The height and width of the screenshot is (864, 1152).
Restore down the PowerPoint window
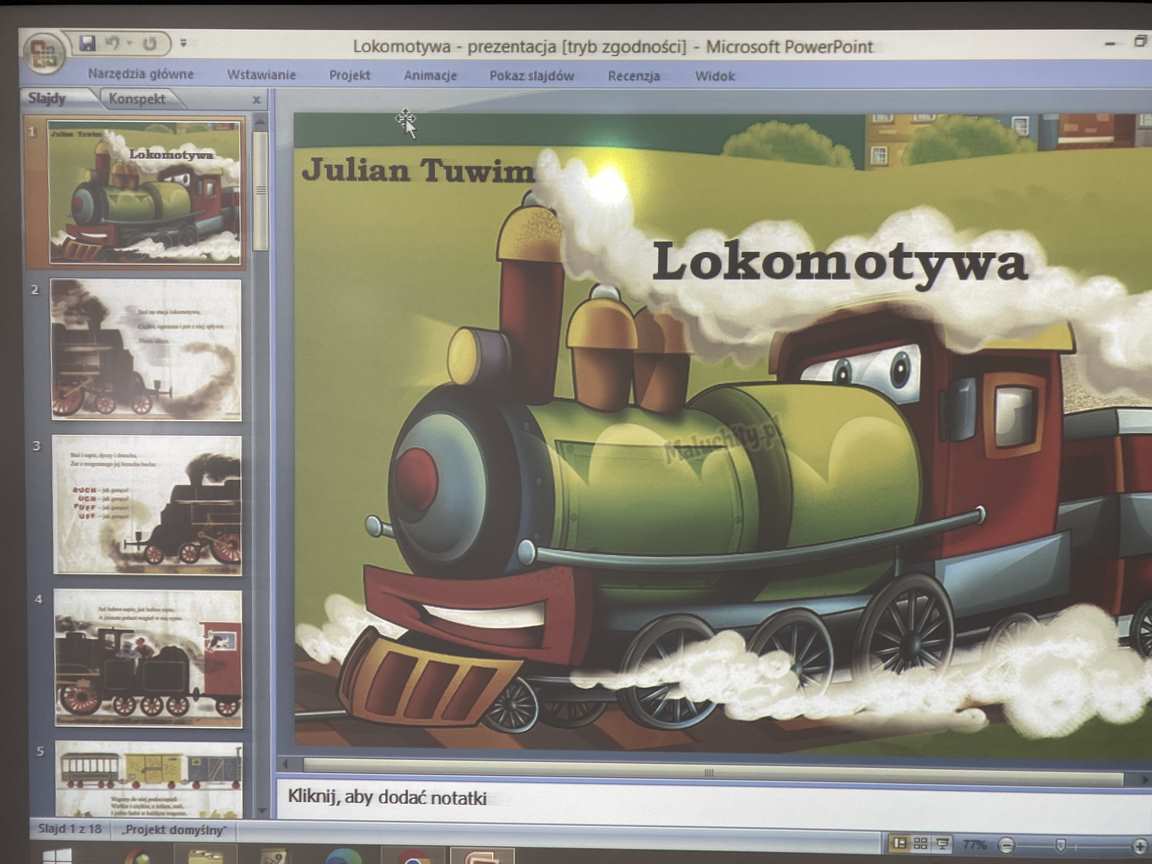click(x=1140, y=41)
